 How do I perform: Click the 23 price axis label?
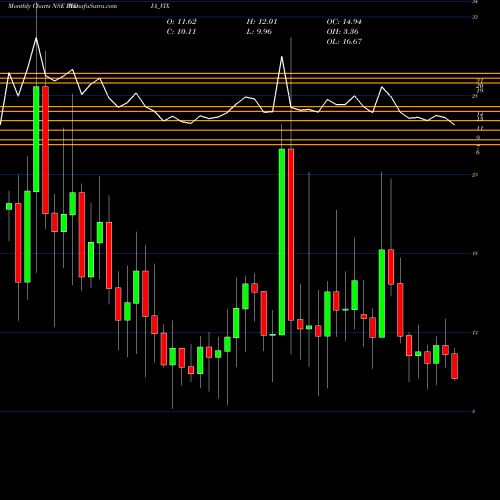coord(475,175)
